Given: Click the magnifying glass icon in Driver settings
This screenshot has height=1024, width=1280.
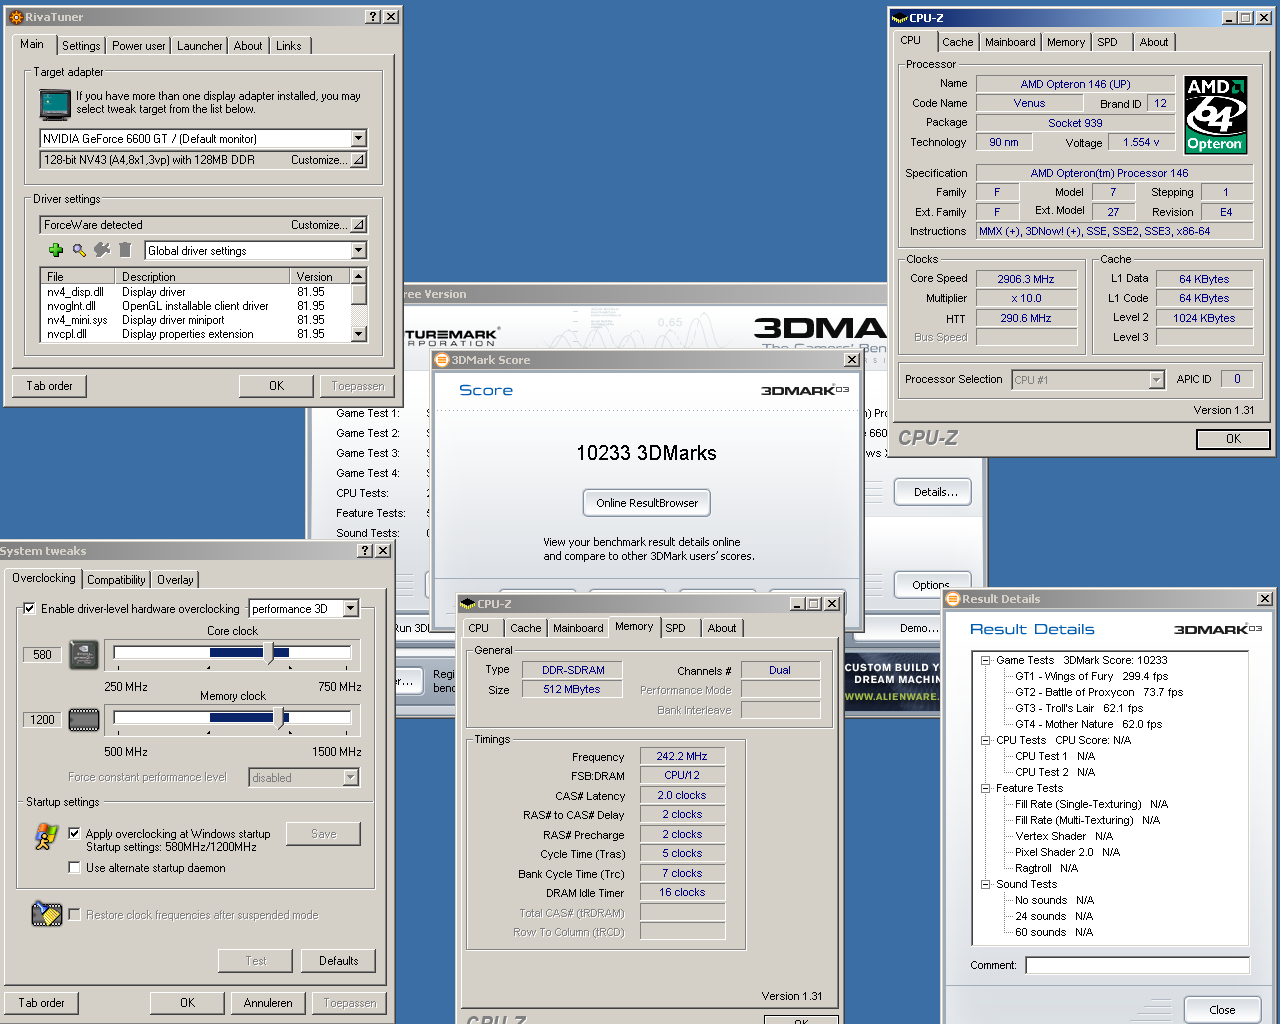Looking at the screenshot, I should tap(79, 250).
